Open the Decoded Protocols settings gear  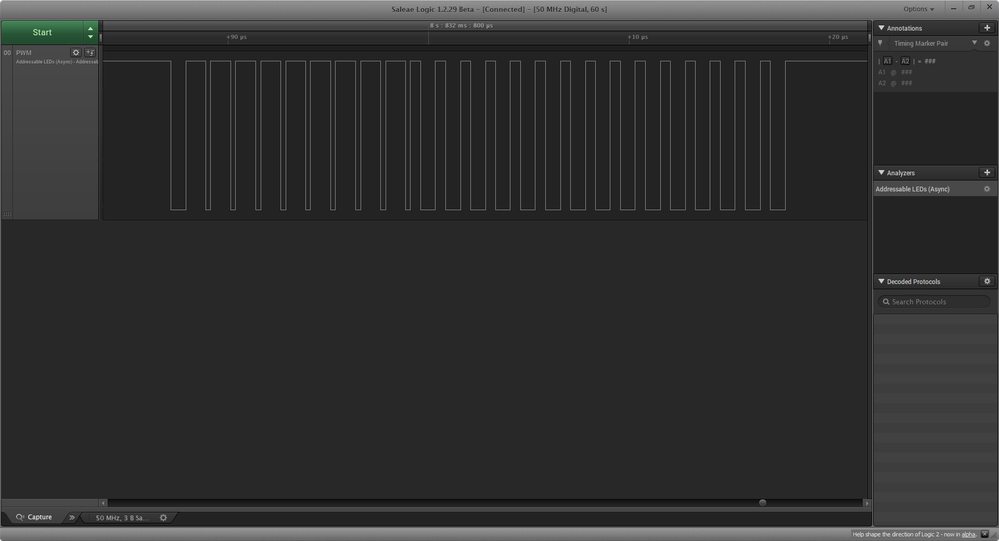point(987,281)
